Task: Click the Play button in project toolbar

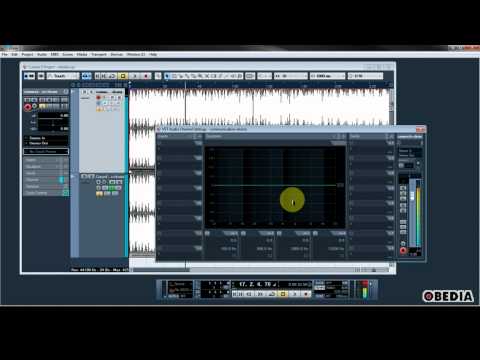Action: point(135,76)
